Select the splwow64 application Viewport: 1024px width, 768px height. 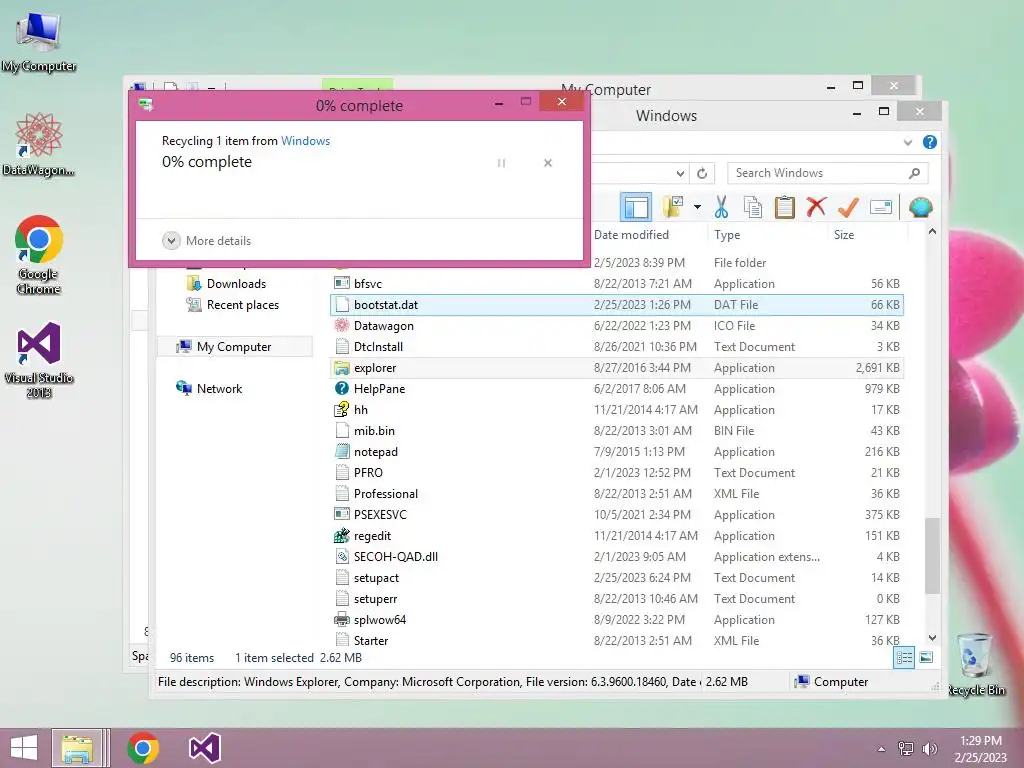(x=617, y=619)
